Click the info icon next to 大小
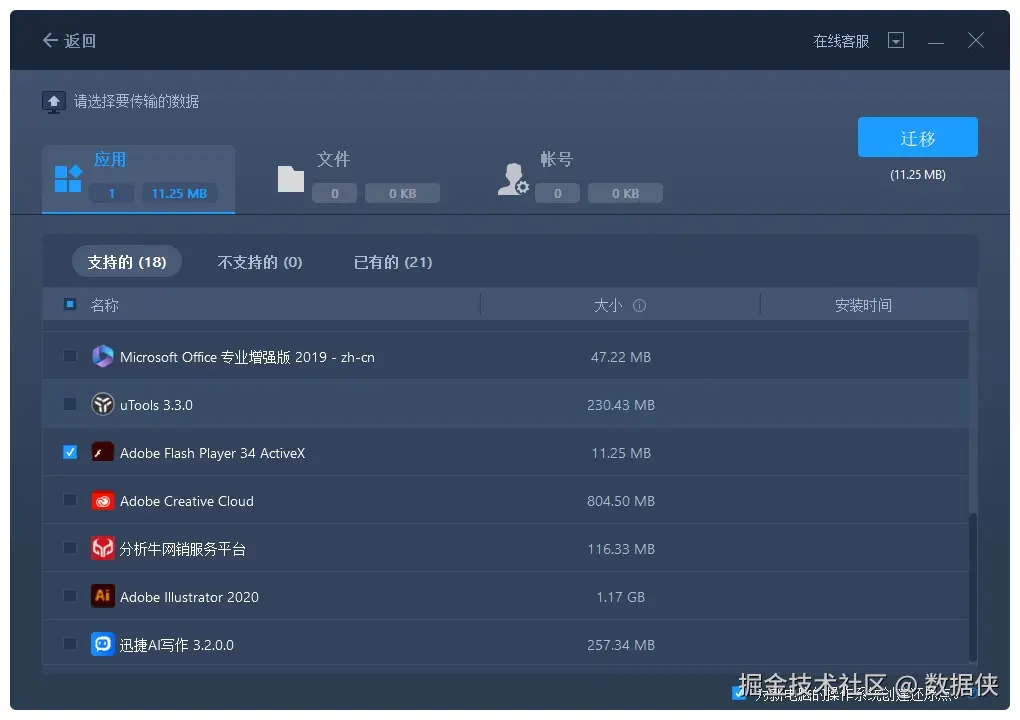 coord(639,305)
